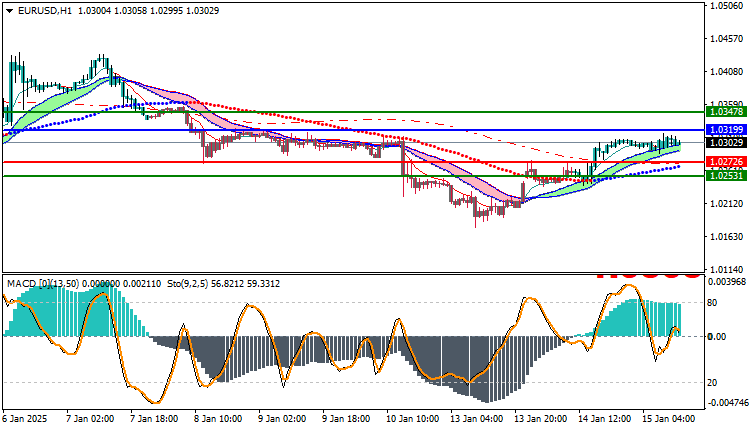Screen dimensions: 750x430
Task: Select the red 1.02726 price label
Action: pyautogui.click(x=727, y=162)
